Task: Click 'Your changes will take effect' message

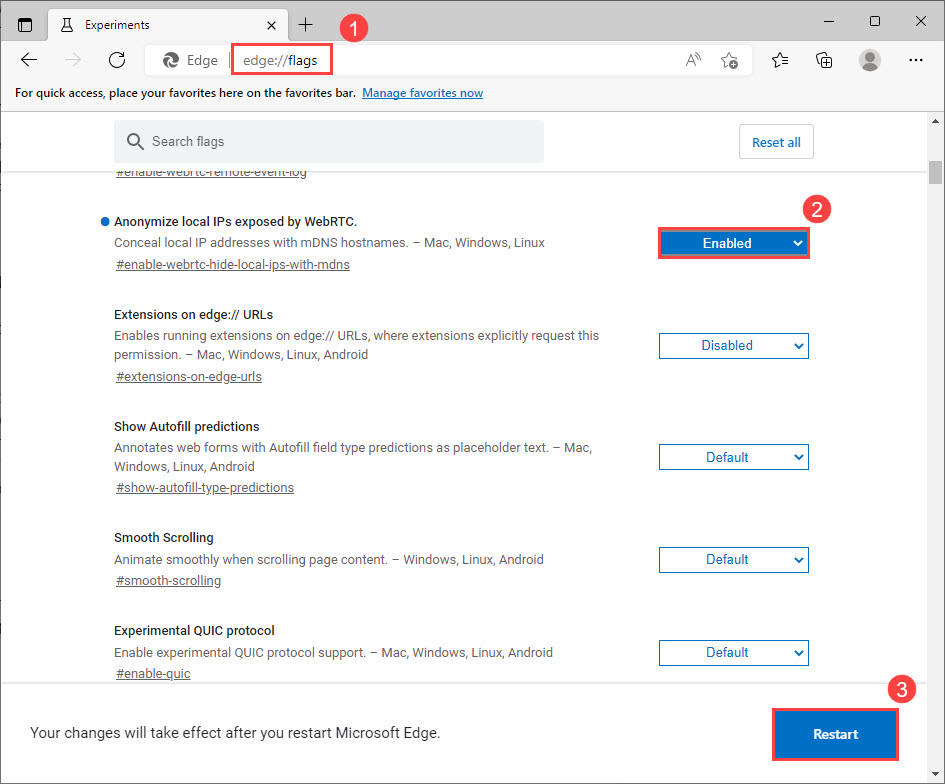Action: [235, 733]
